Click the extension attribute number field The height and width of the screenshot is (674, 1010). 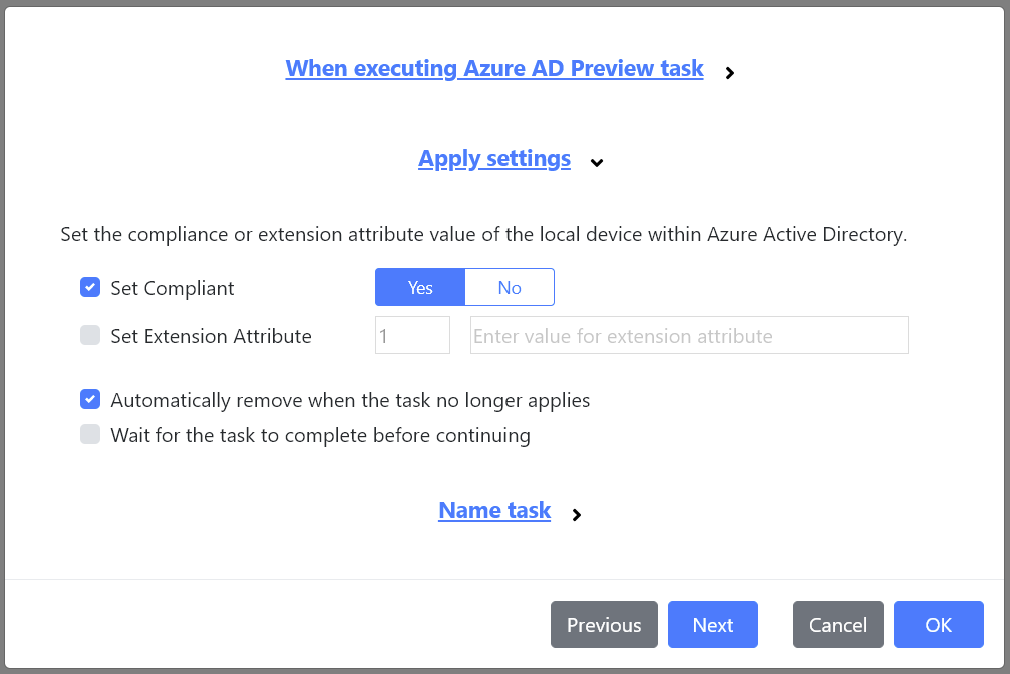click(x=412, y=336)
